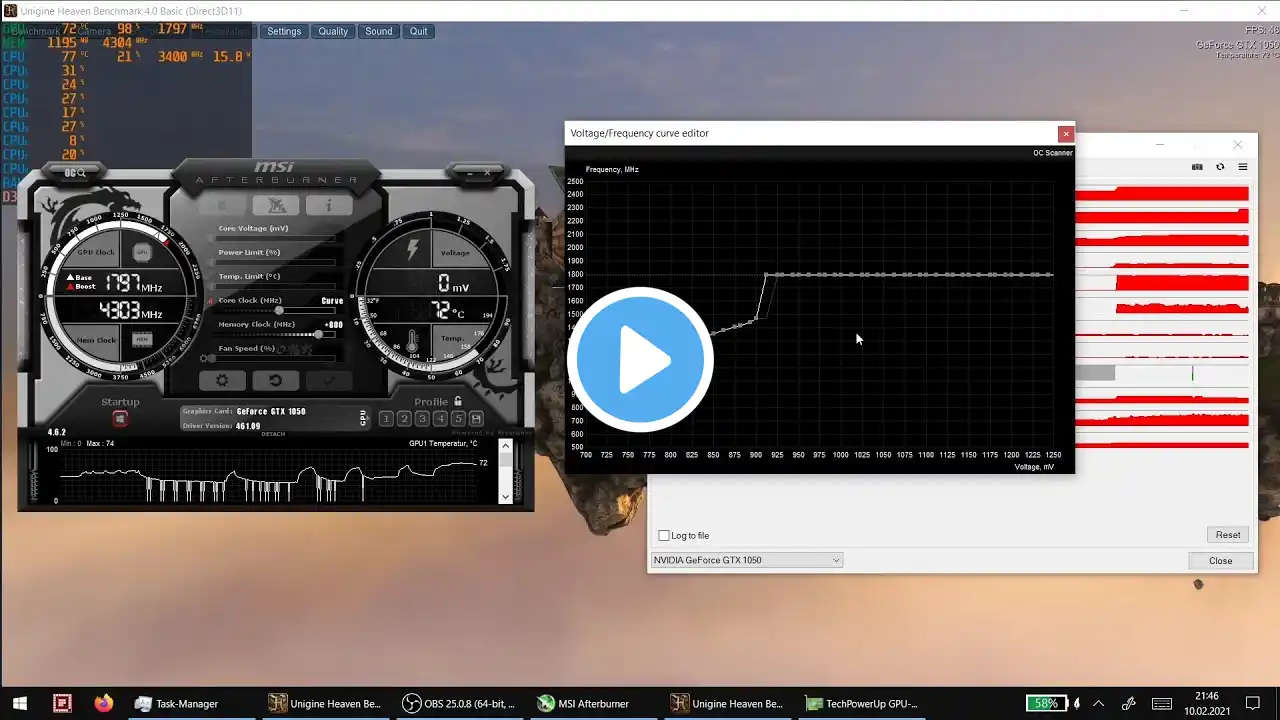Select Afterburner profile slot 5
1280x720 pixels.
pos(458,418)
